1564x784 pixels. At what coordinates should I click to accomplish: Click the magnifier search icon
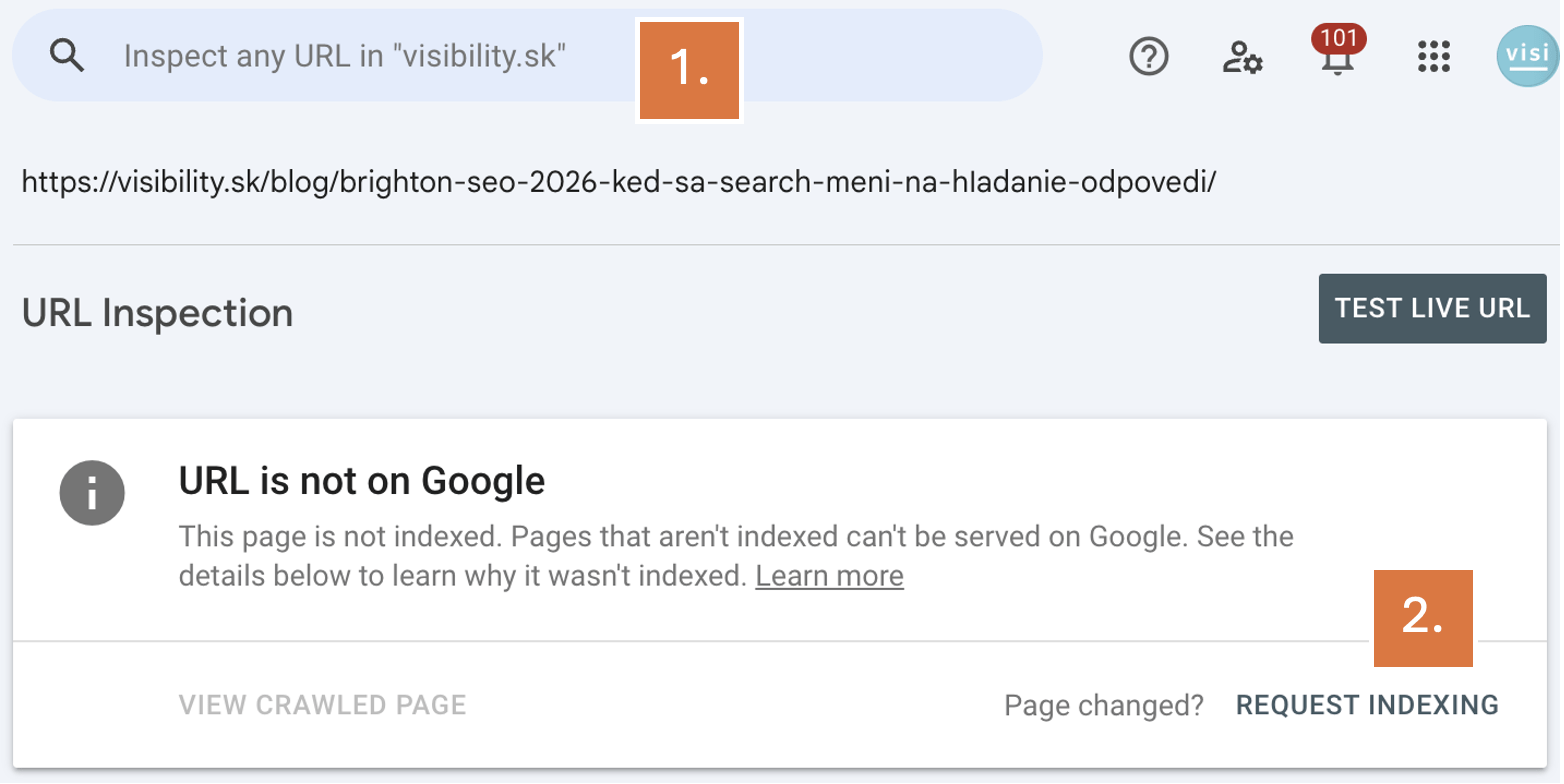[x=66, y=56]
